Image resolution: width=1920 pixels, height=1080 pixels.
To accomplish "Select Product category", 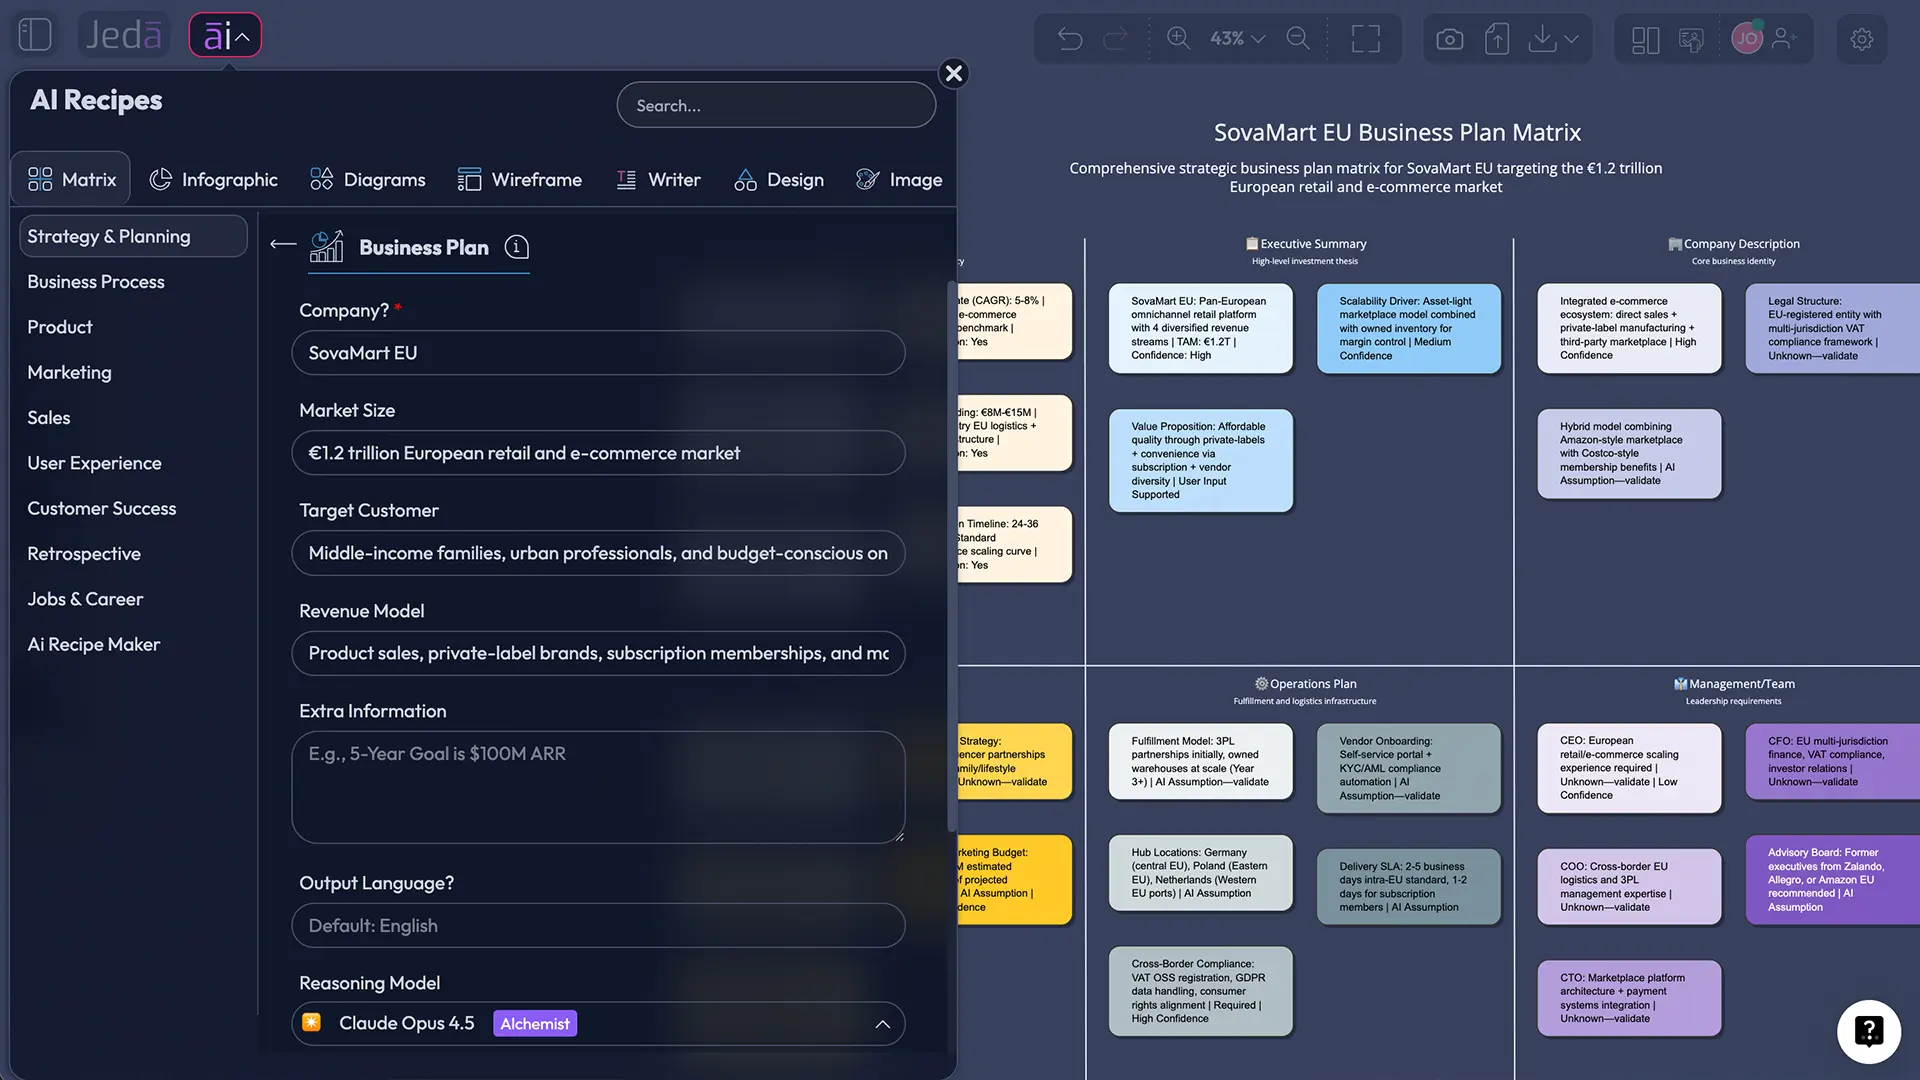I will [x=60, y=327].
